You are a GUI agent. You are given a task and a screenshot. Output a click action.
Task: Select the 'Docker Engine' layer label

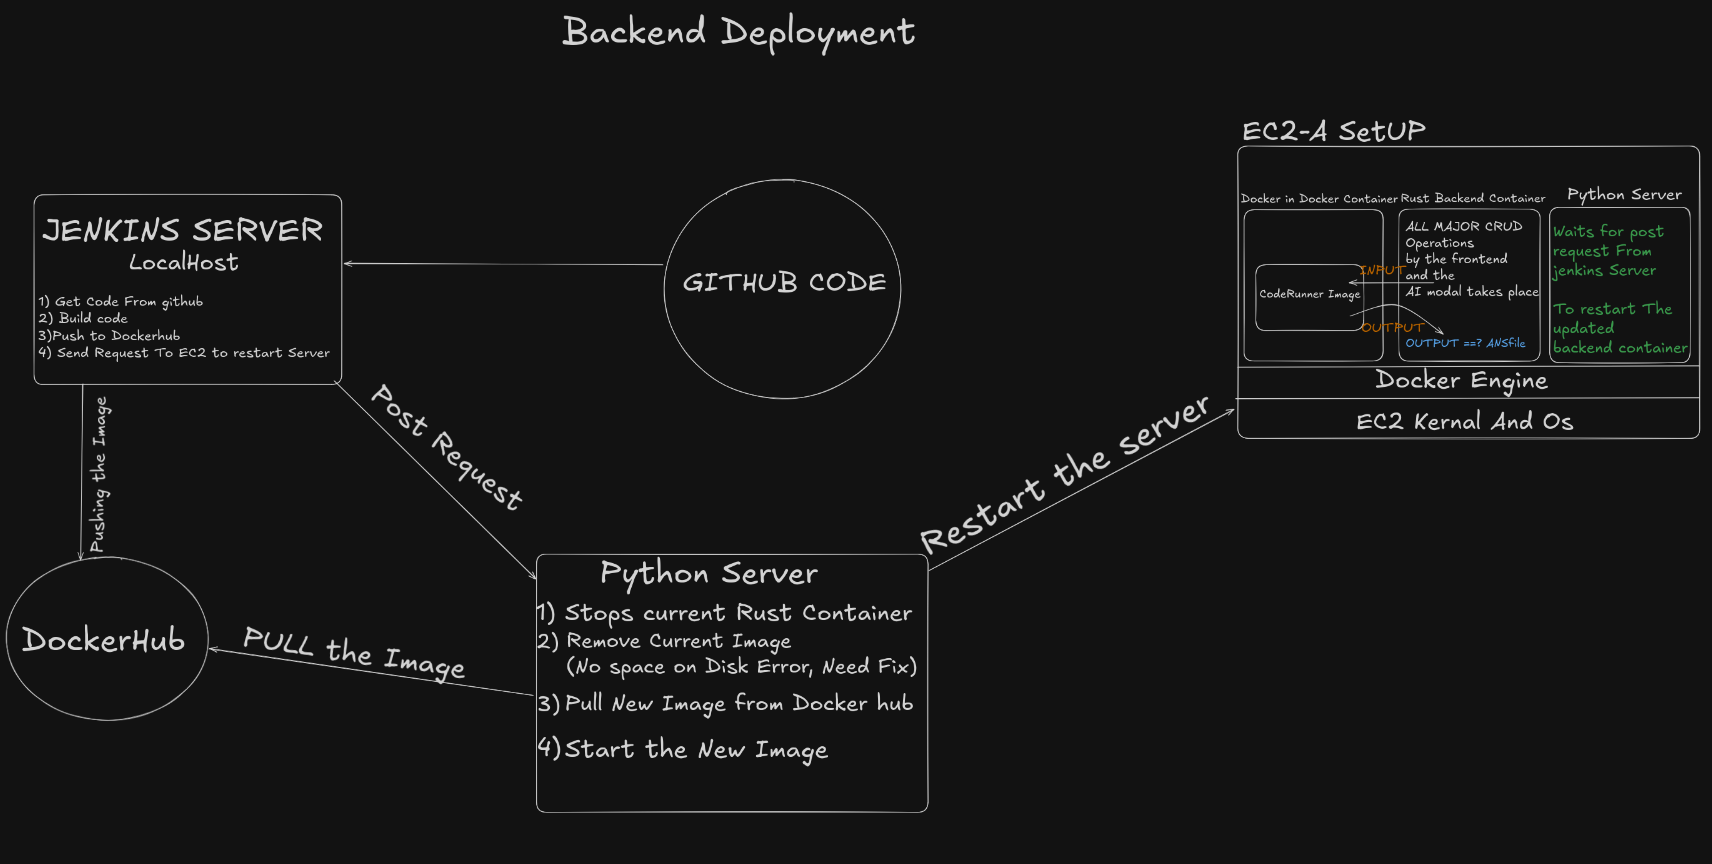(1461, 381)
